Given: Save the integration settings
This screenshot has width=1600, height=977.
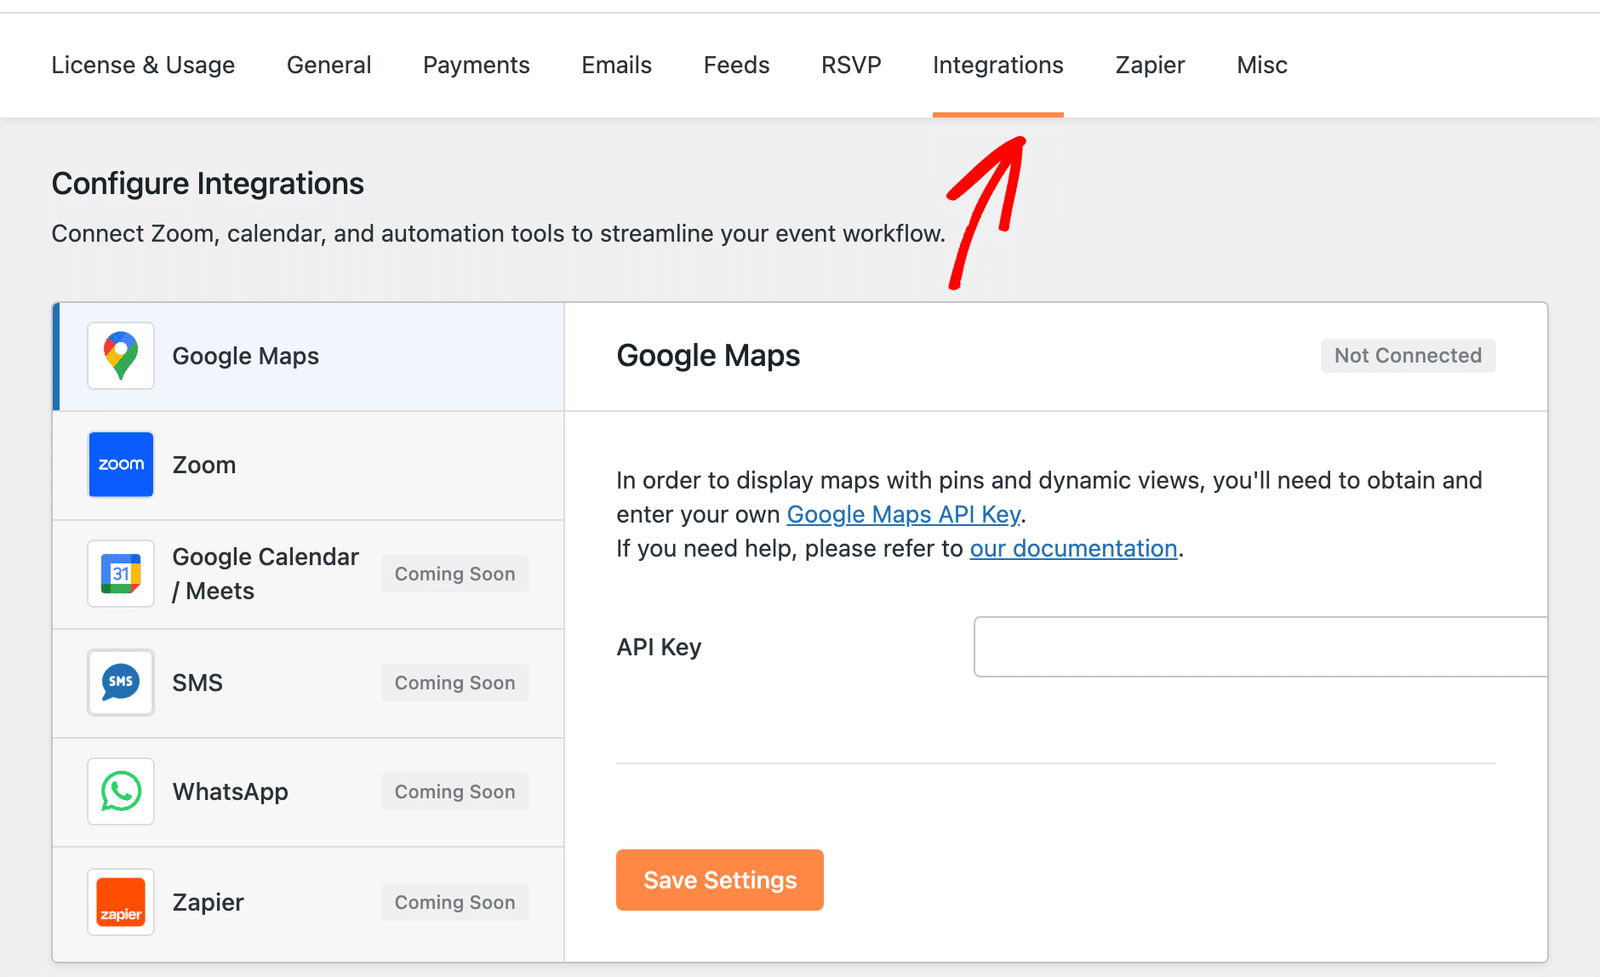Looking at the screenshot, I should click(720, 880).
